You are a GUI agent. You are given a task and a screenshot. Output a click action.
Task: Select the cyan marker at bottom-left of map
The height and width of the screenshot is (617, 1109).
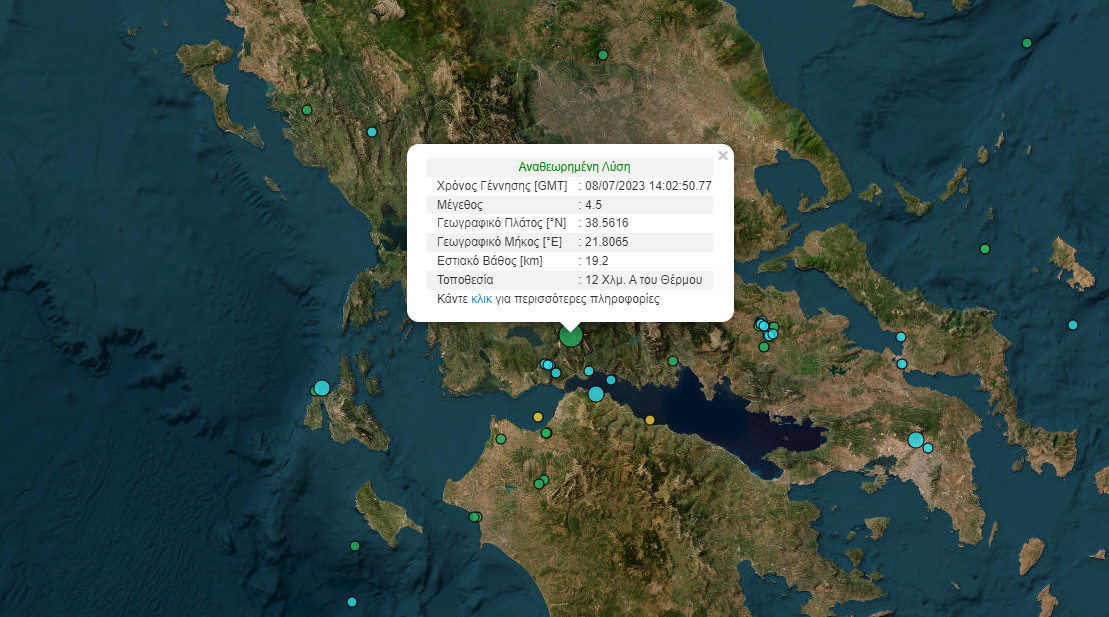coord(351,602)
